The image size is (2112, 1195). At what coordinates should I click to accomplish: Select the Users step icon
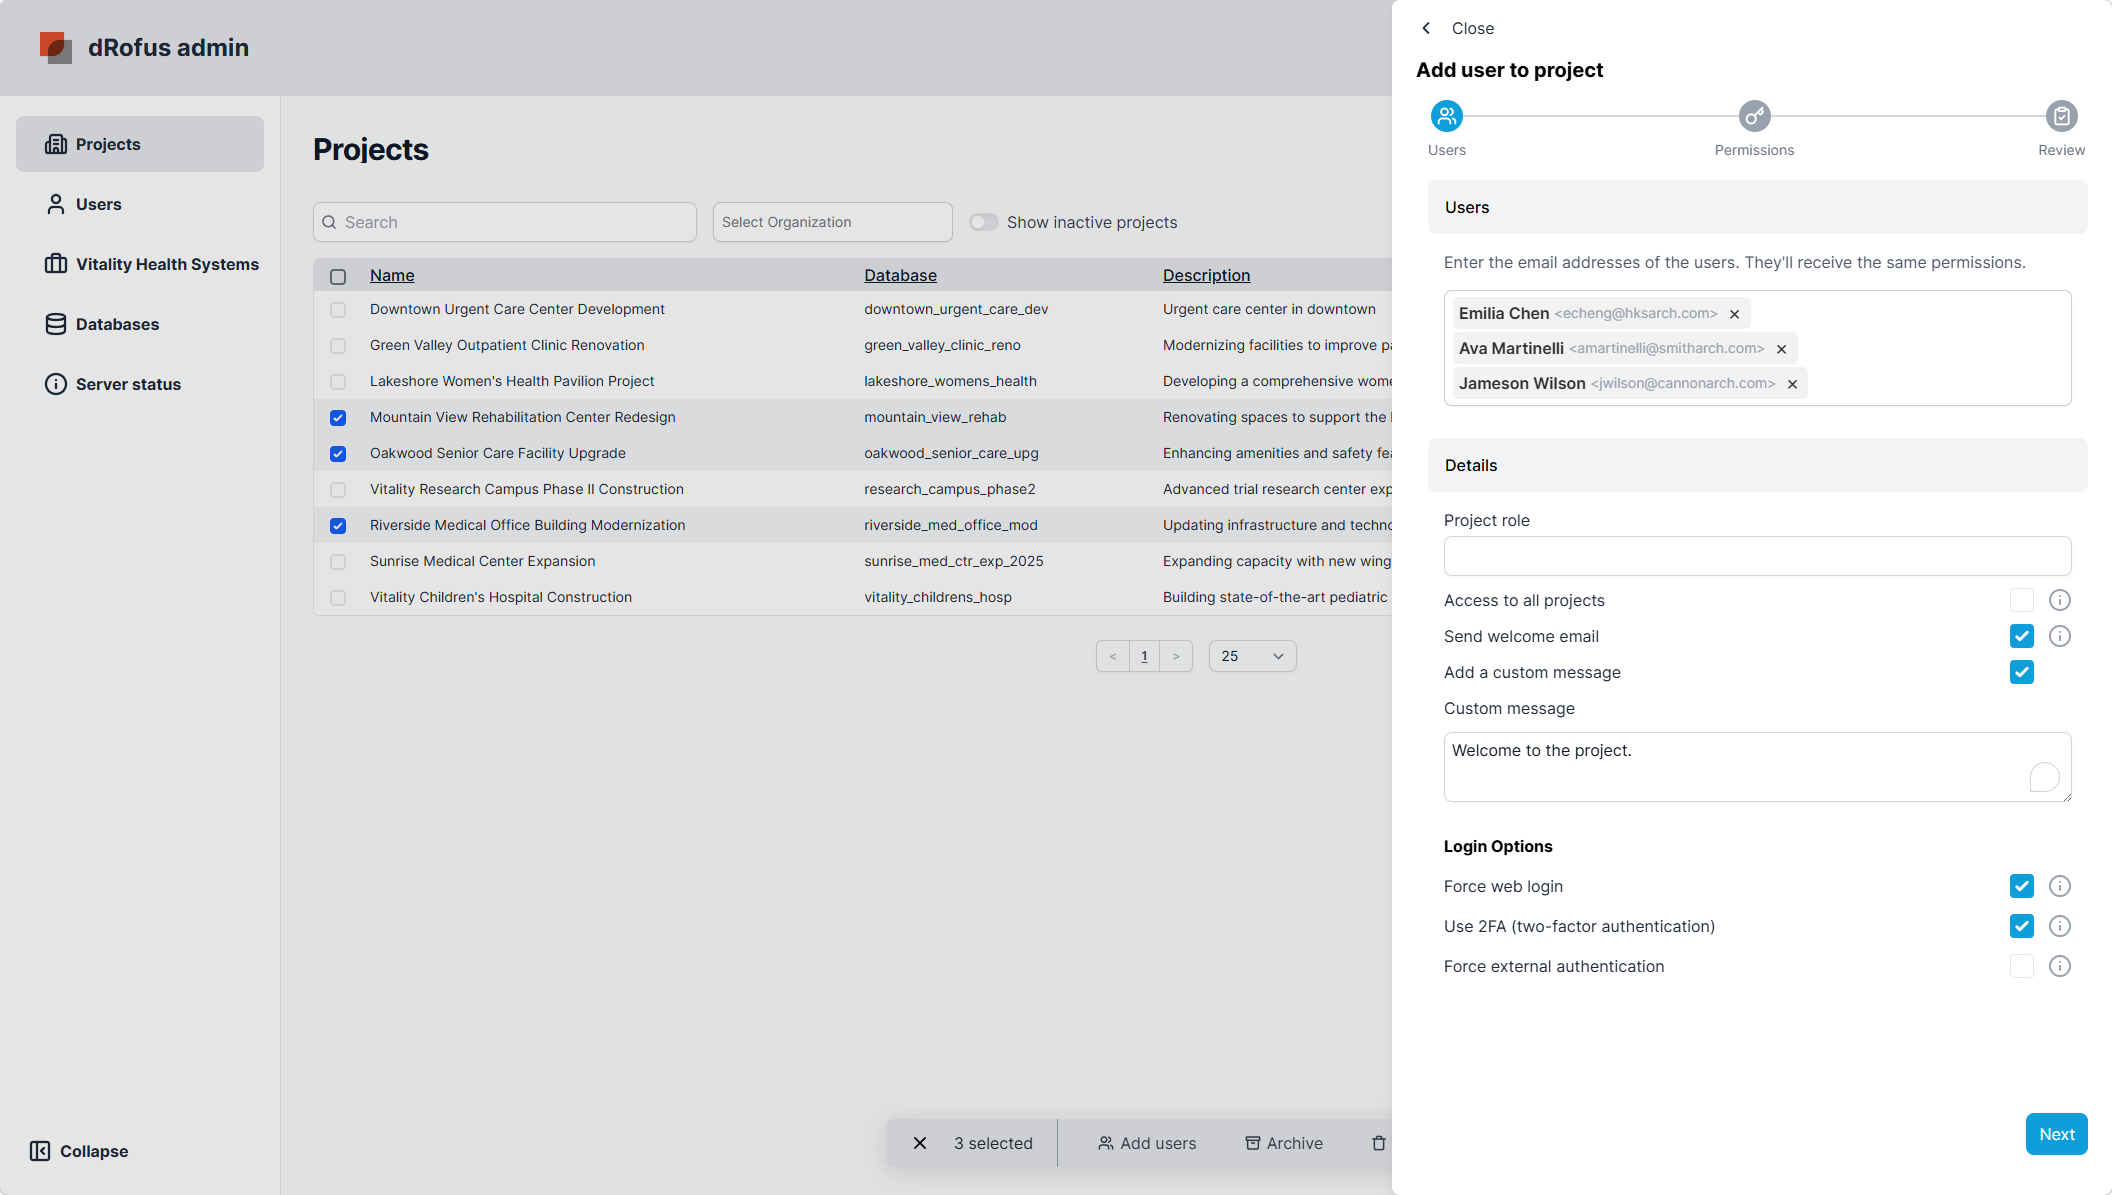click(1447, 116)
